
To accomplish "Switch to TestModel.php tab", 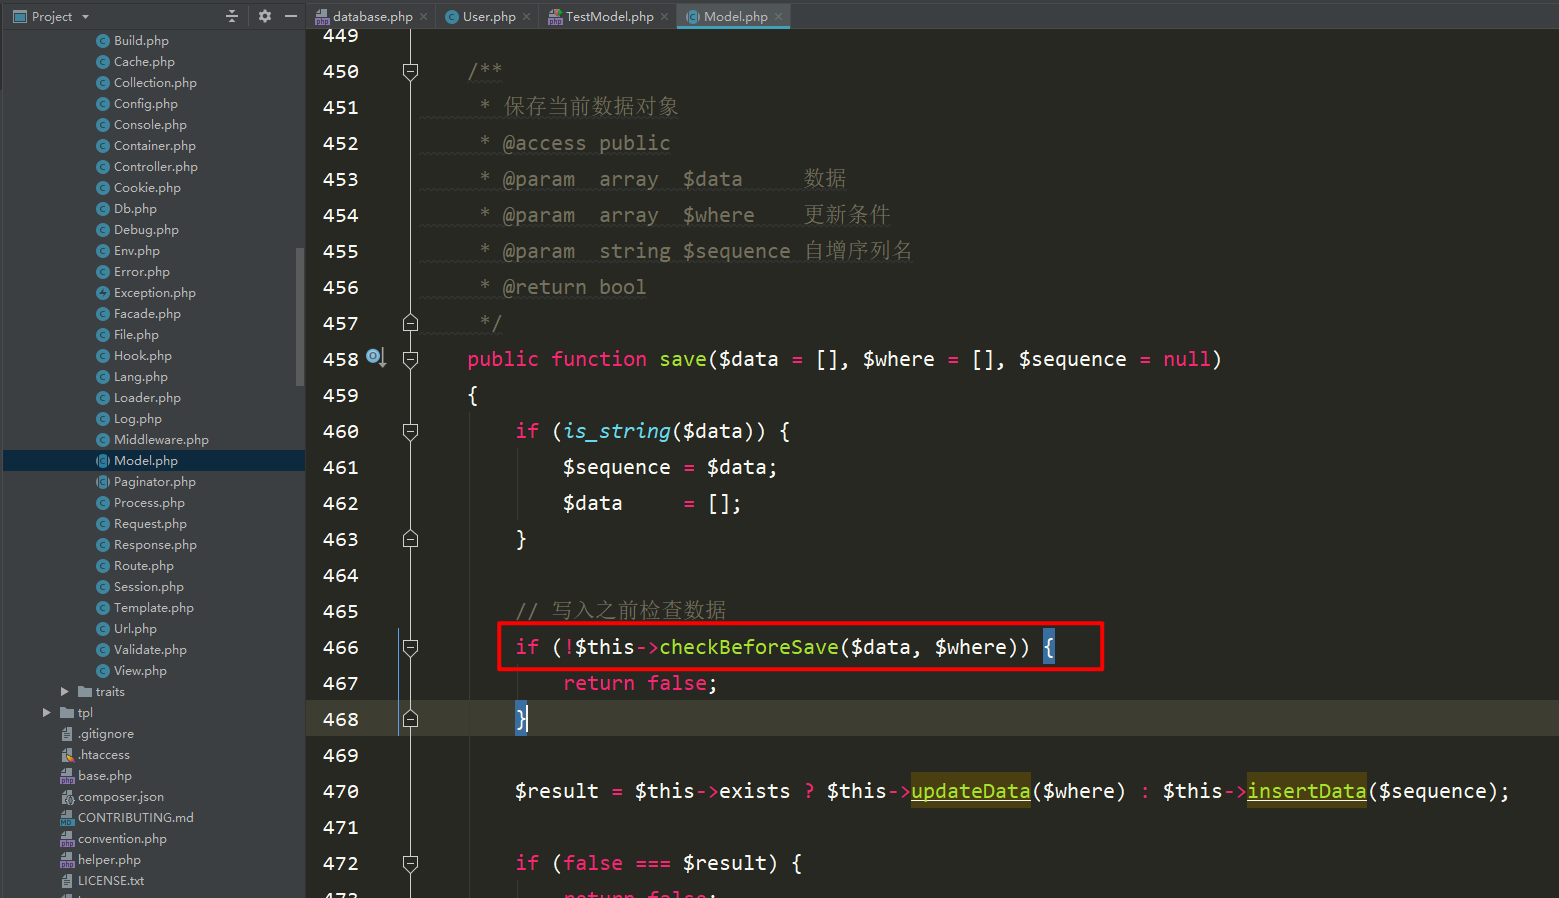I will point(608,16).
